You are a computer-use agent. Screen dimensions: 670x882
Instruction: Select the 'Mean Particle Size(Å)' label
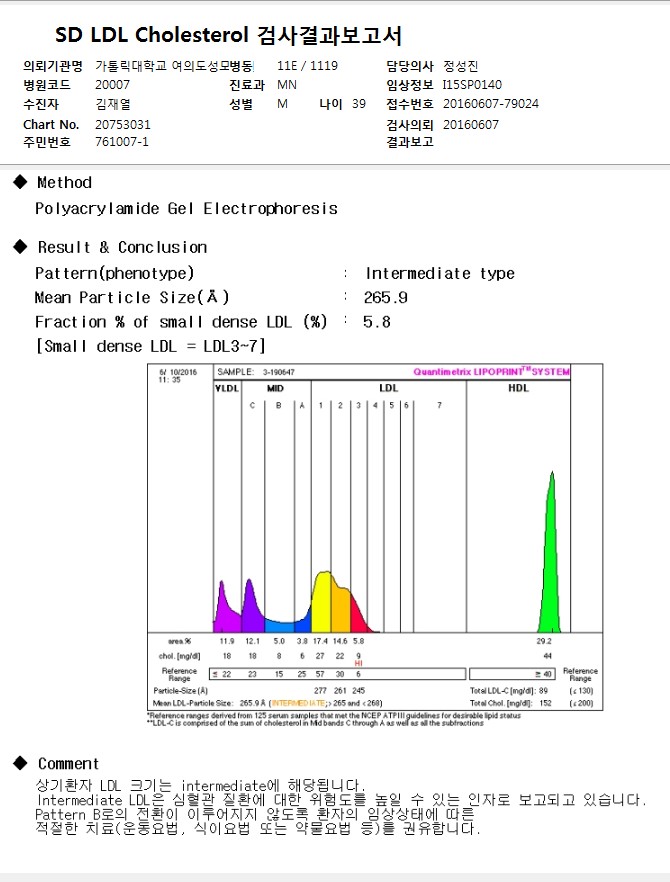[132, 297]
